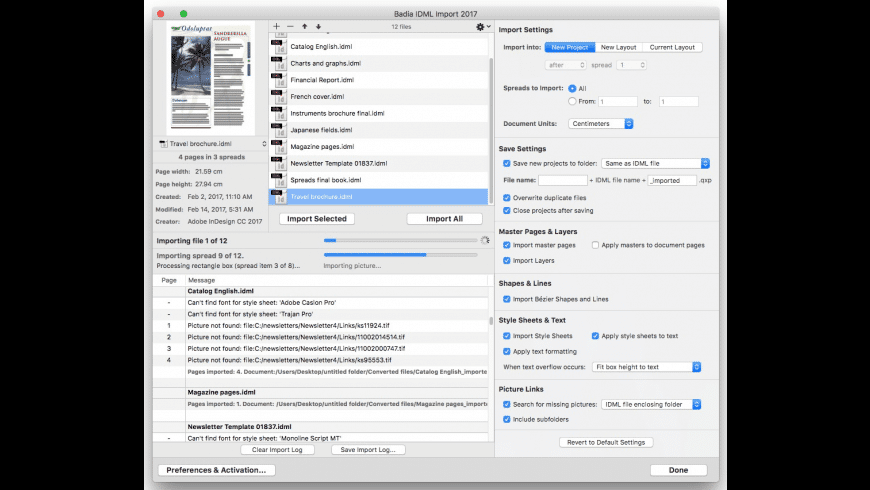Screen dimensions: 870x490
Task: Click Import All button
Action: (444, 219)
